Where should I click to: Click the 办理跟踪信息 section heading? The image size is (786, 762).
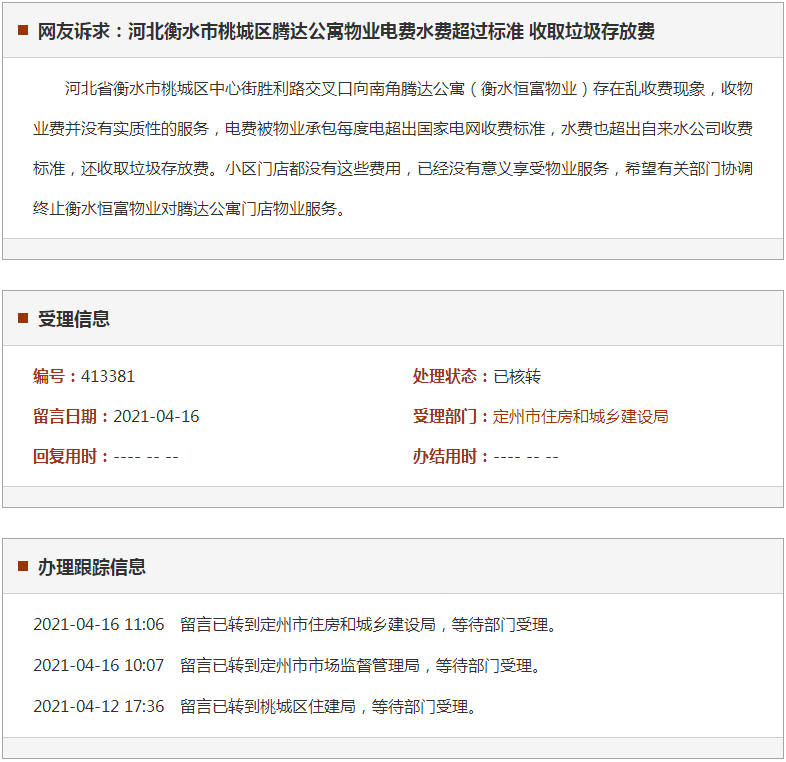[92, 567]
